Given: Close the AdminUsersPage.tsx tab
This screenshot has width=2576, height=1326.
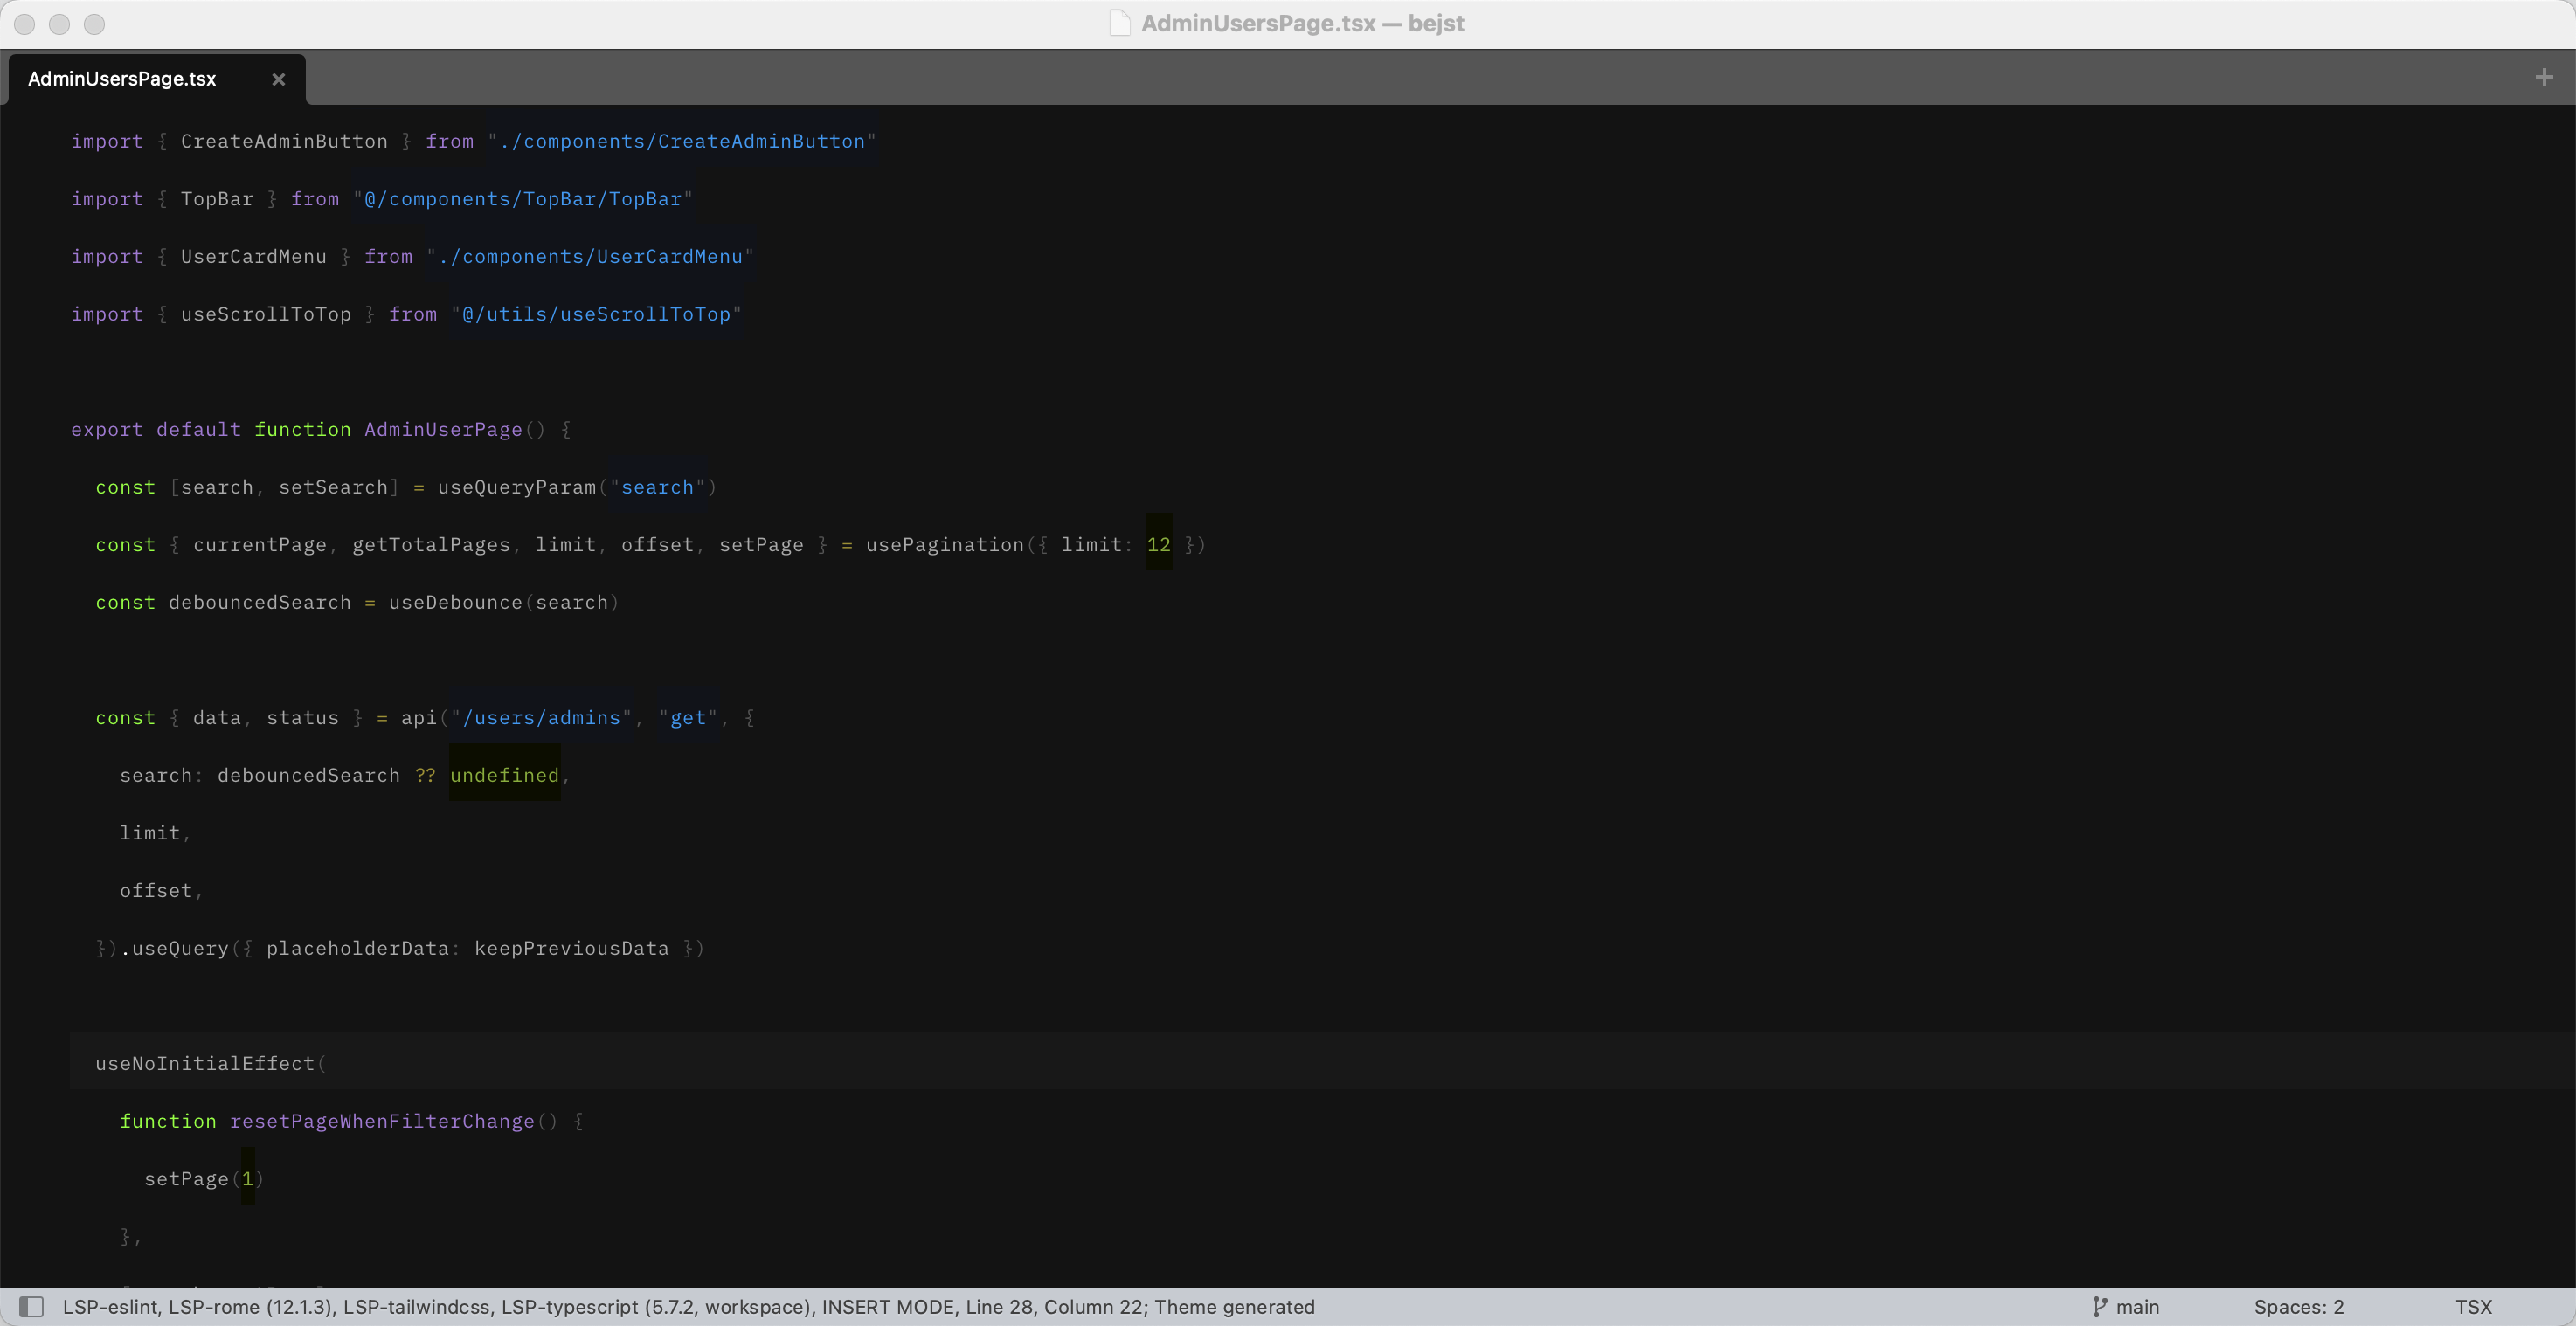Looking at the screenshot, I should (279, 79).
